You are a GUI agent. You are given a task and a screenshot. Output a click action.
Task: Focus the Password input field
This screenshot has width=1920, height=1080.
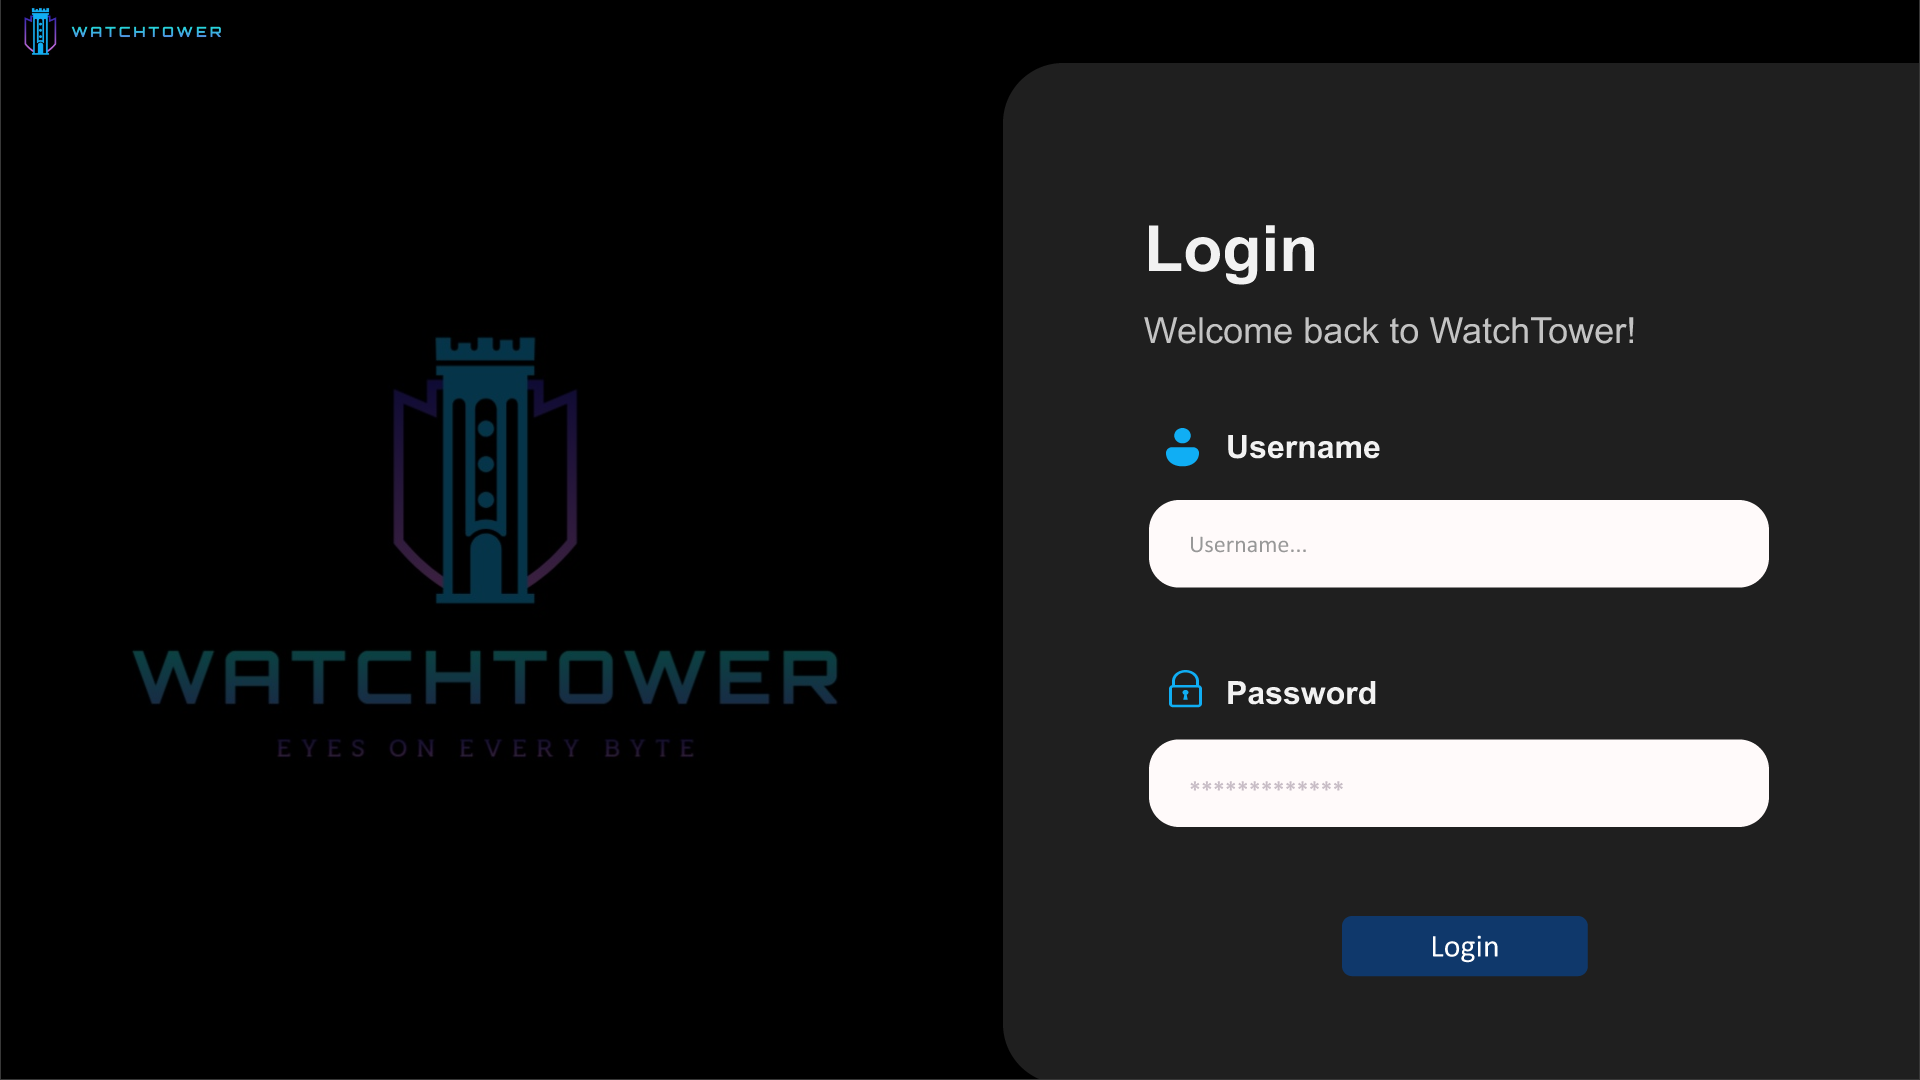pos(1458,783)
